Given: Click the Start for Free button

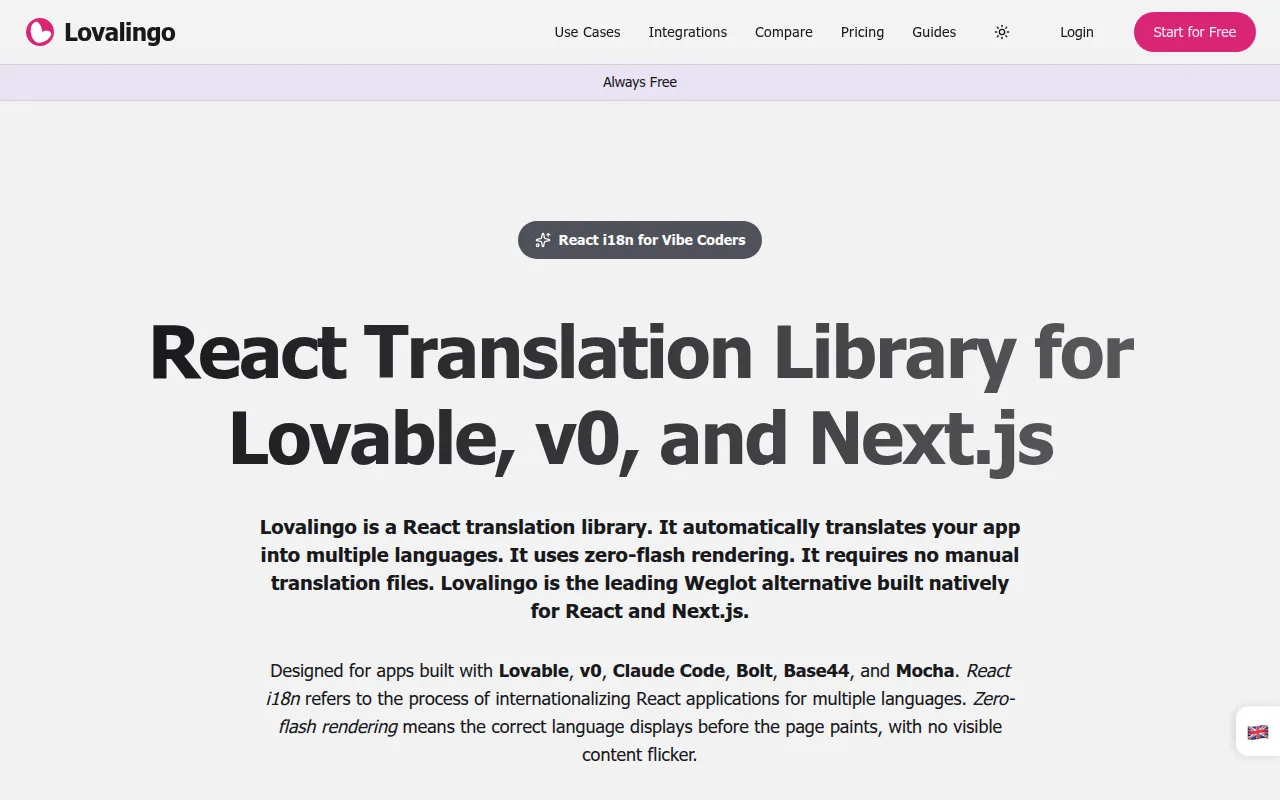Looking at the screenshot, I should (1195, 32).
